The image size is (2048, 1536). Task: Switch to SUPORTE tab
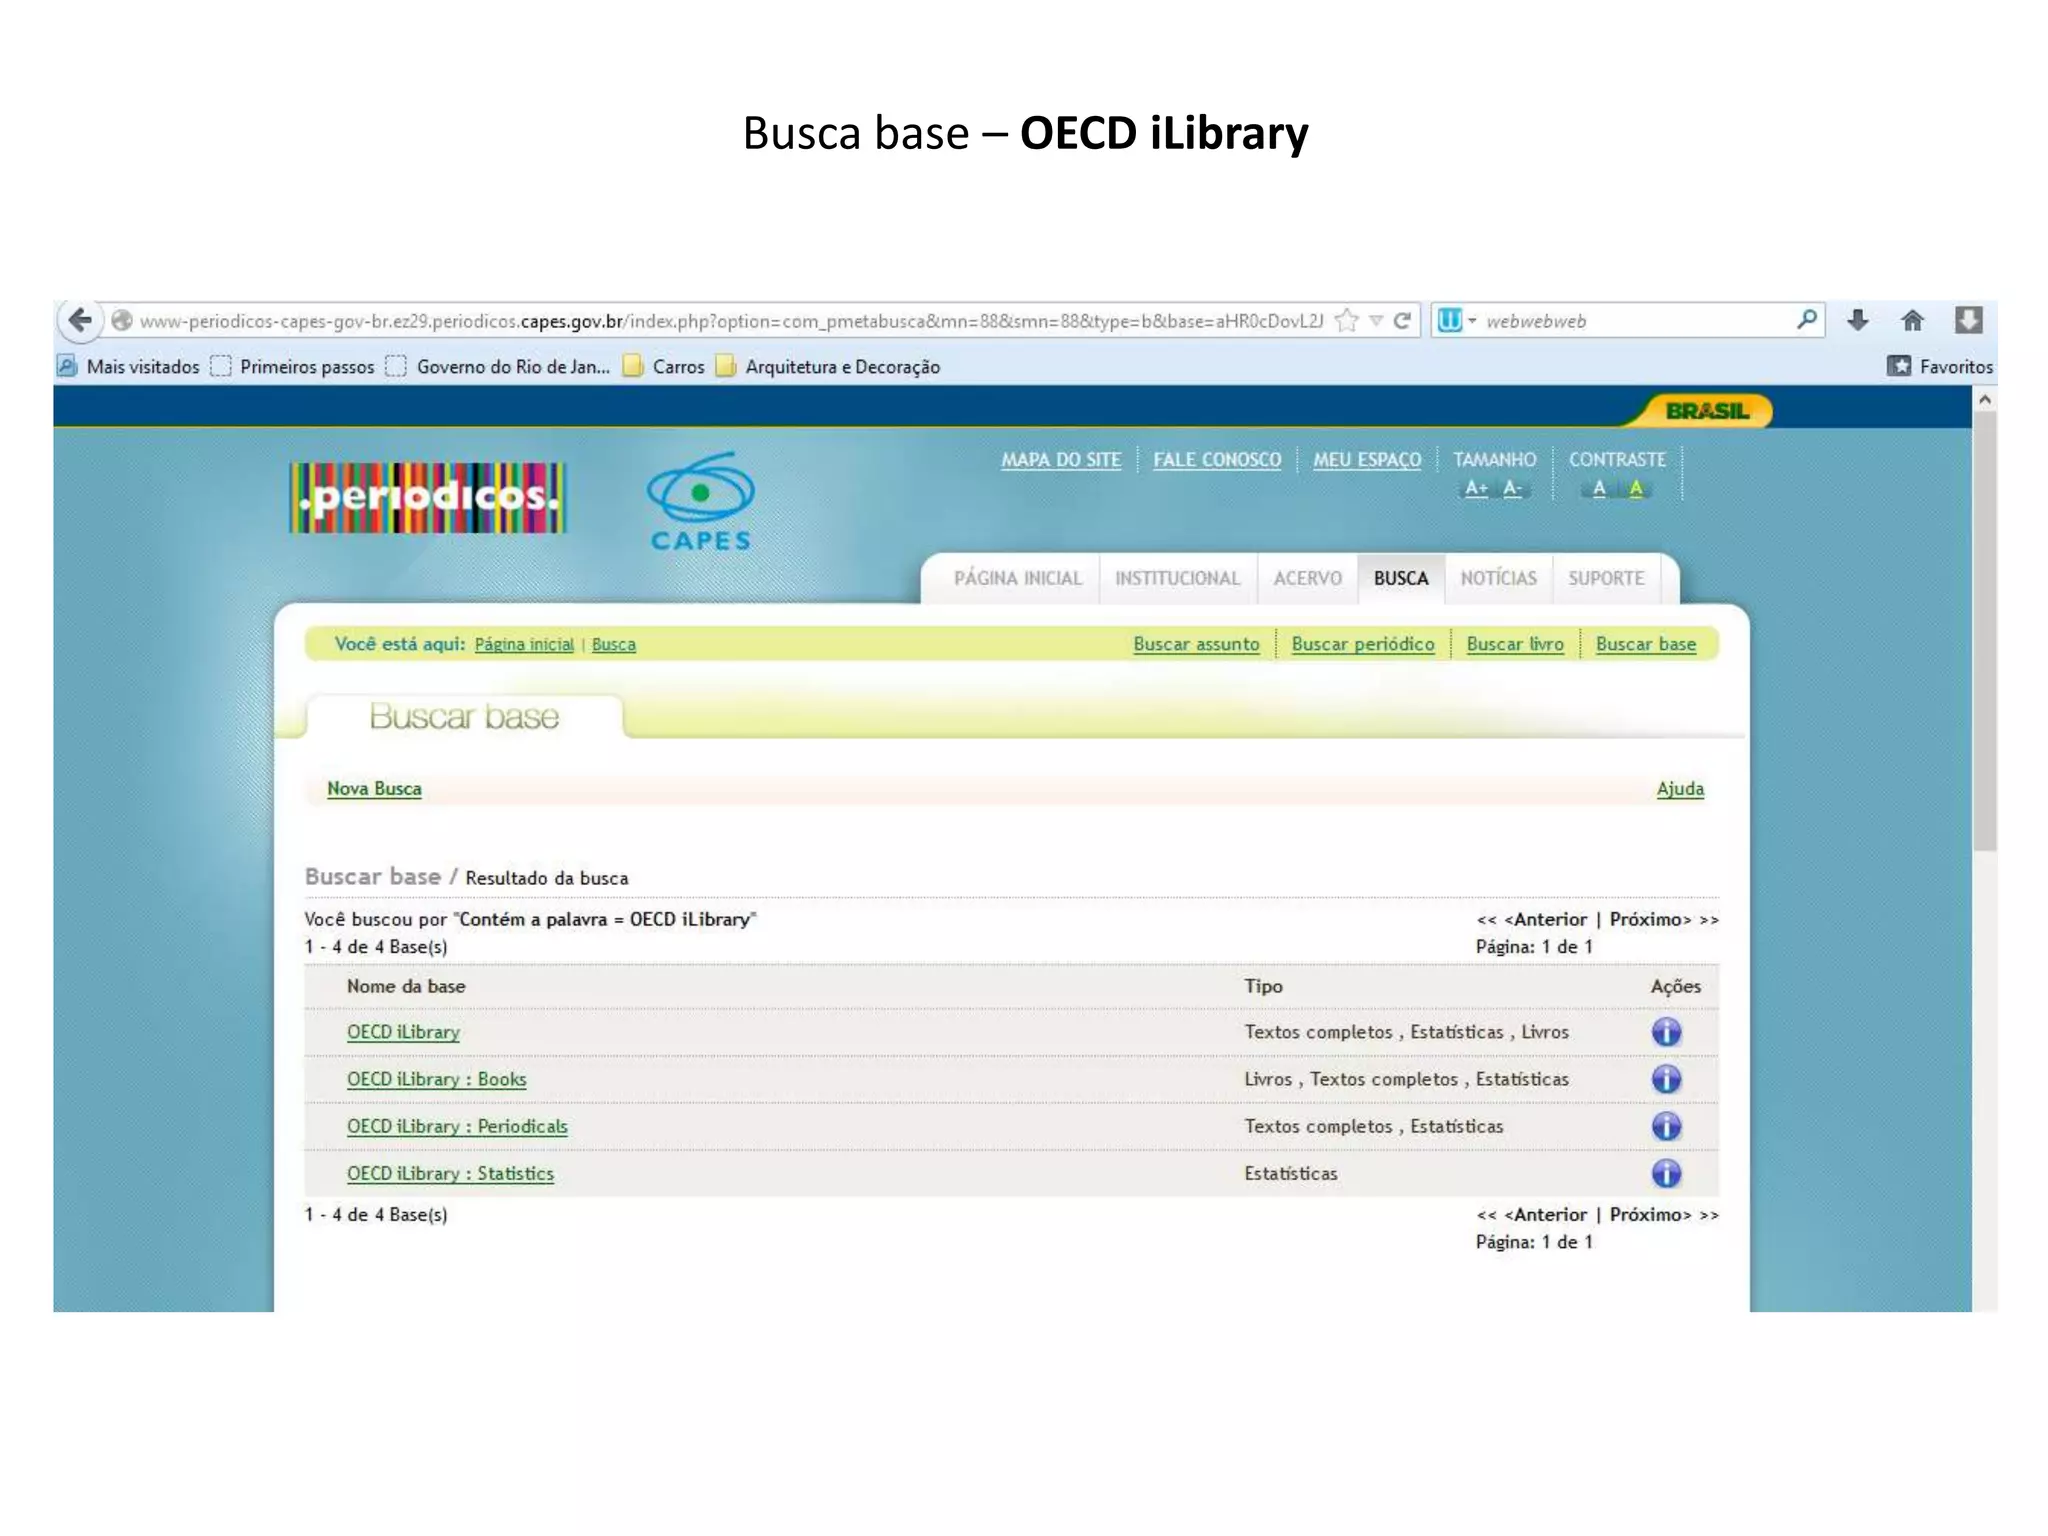(1606, 579)
